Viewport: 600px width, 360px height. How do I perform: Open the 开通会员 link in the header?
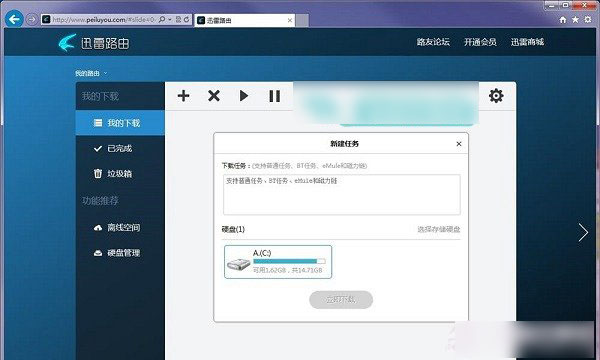click(x=480, y=42)
